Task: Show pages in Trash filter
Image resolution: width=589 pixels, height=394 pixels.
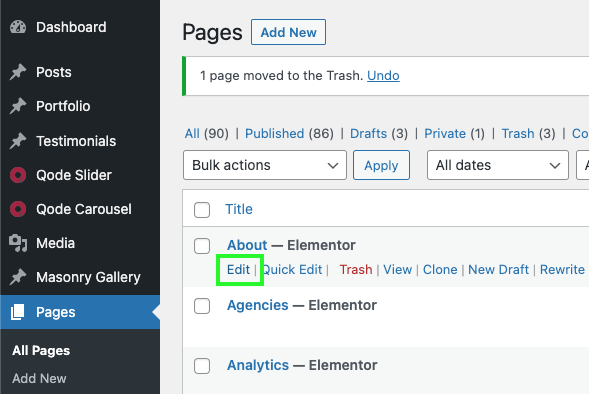Action: coord(518,134)
